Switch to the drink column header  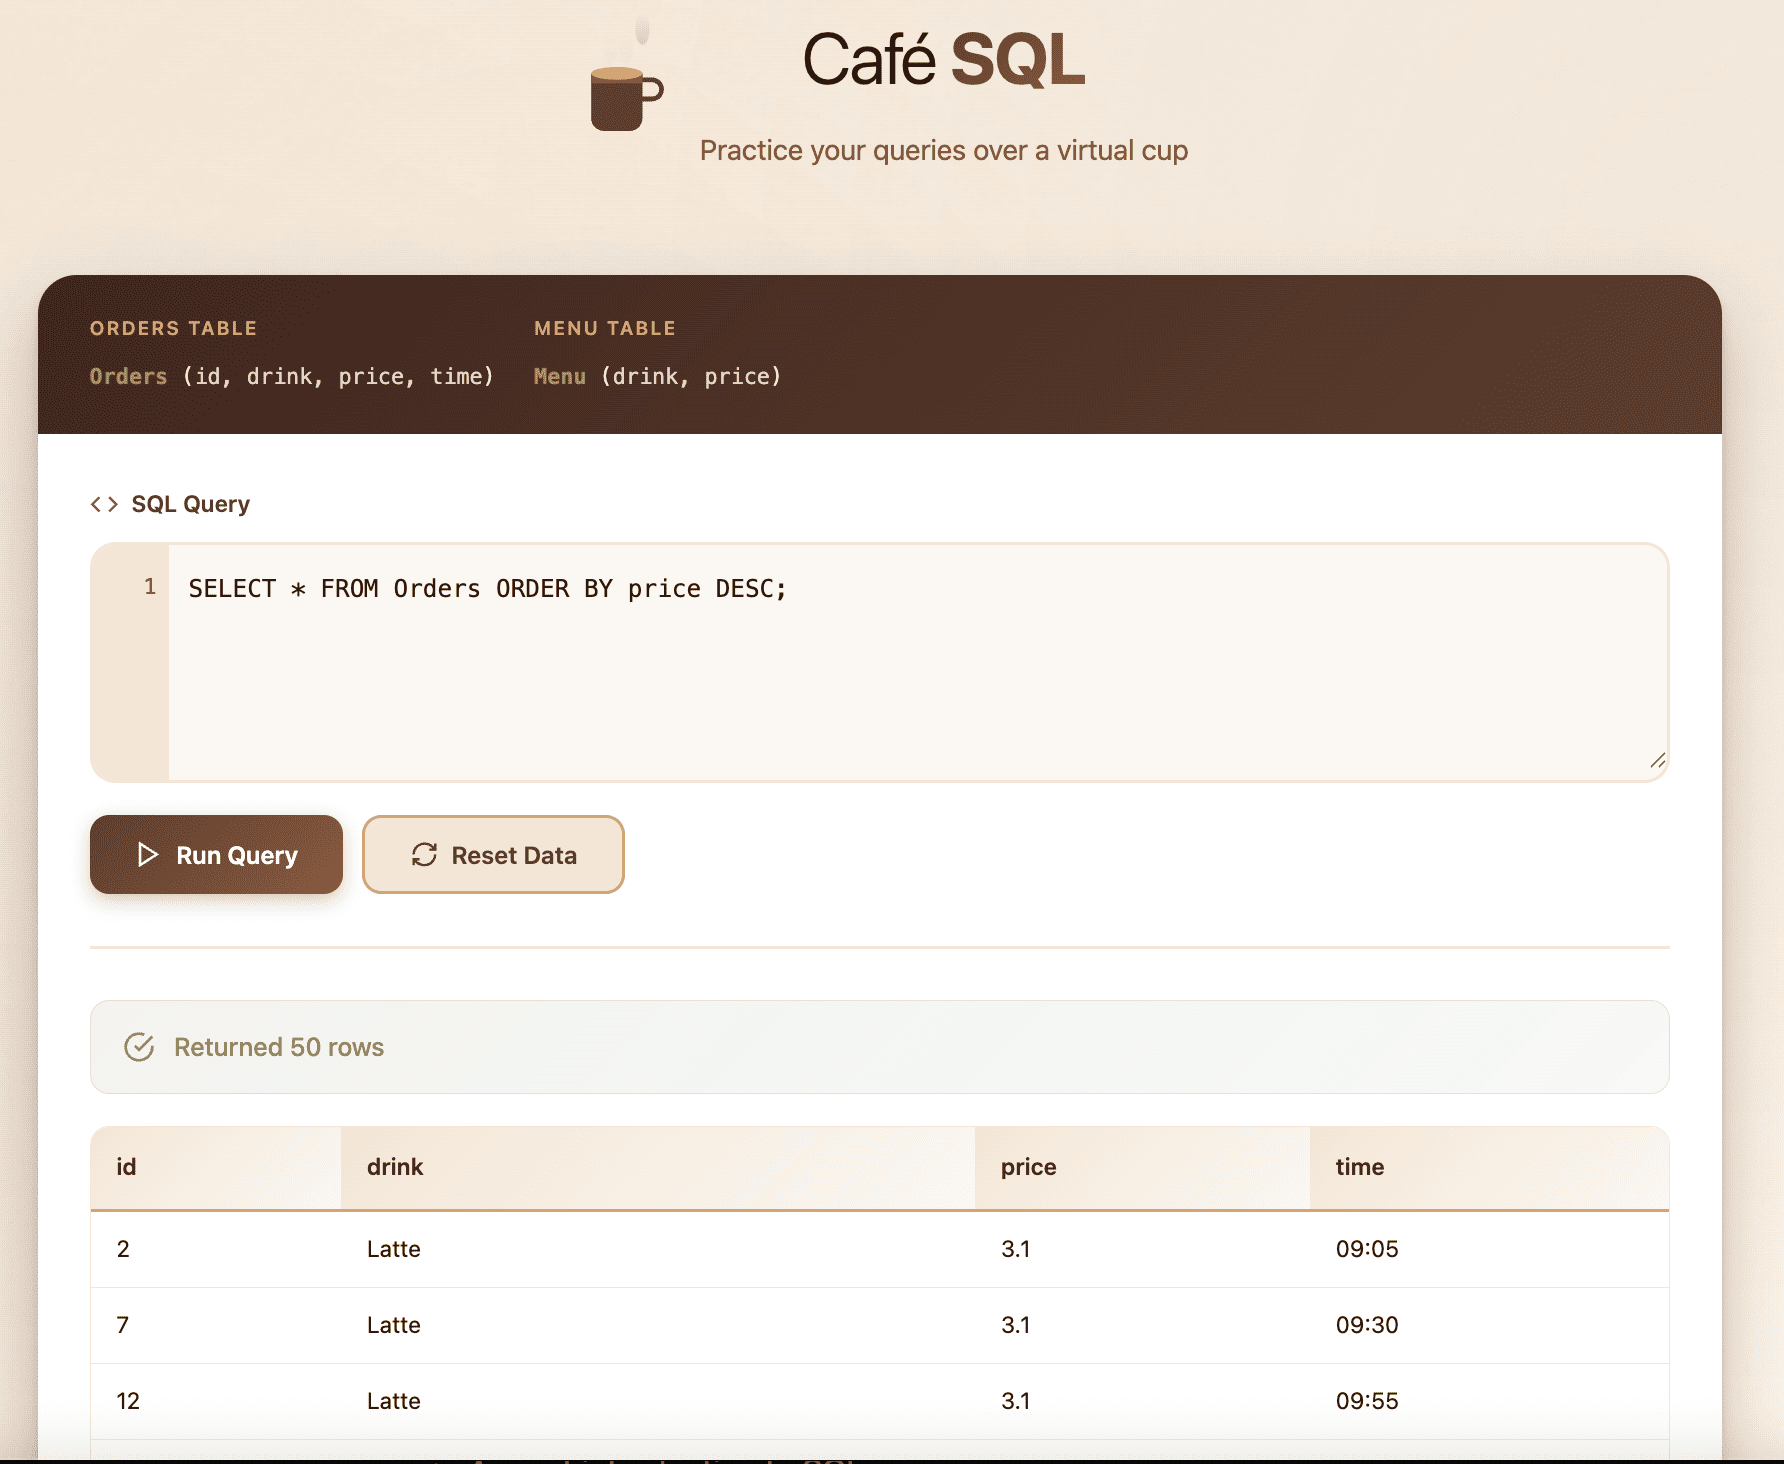pos(394,1167)
